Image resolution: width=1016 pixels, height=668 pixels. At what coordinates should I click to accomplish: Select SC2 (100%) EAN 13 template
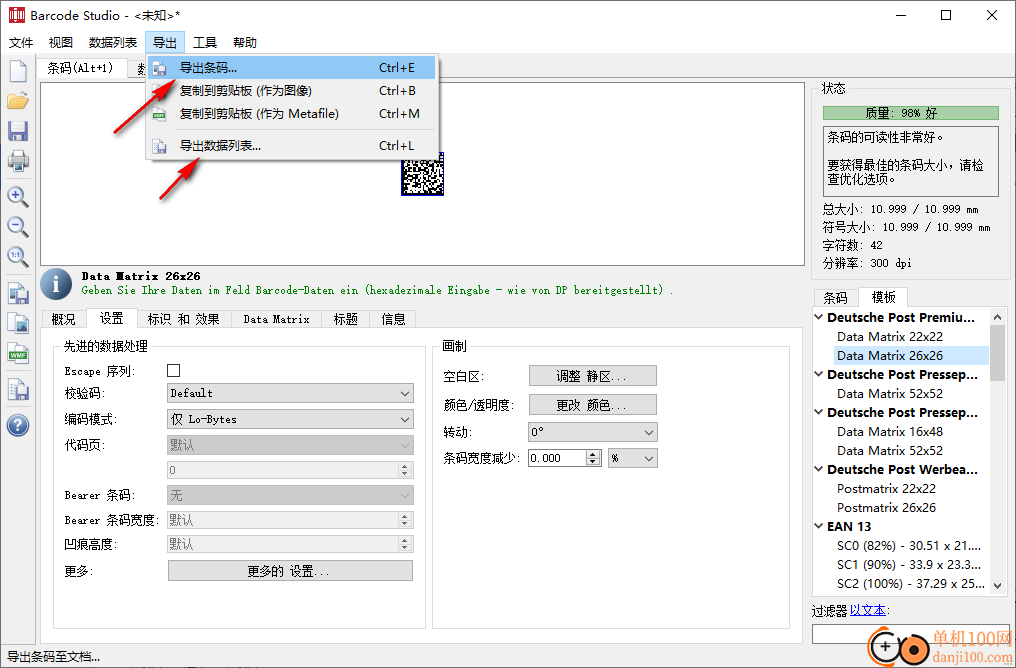coord(910,584)
